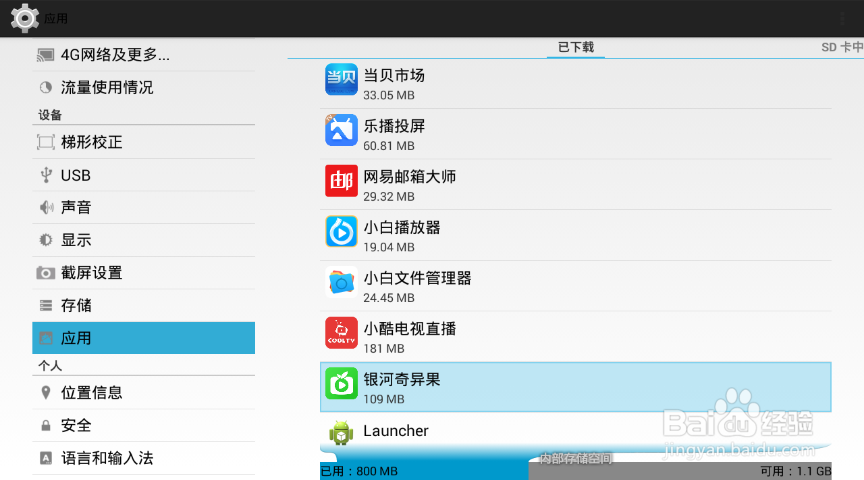The image size is (864, 480).
Task: Select 网易邮箱大师 app name
Action: point(409,177)
